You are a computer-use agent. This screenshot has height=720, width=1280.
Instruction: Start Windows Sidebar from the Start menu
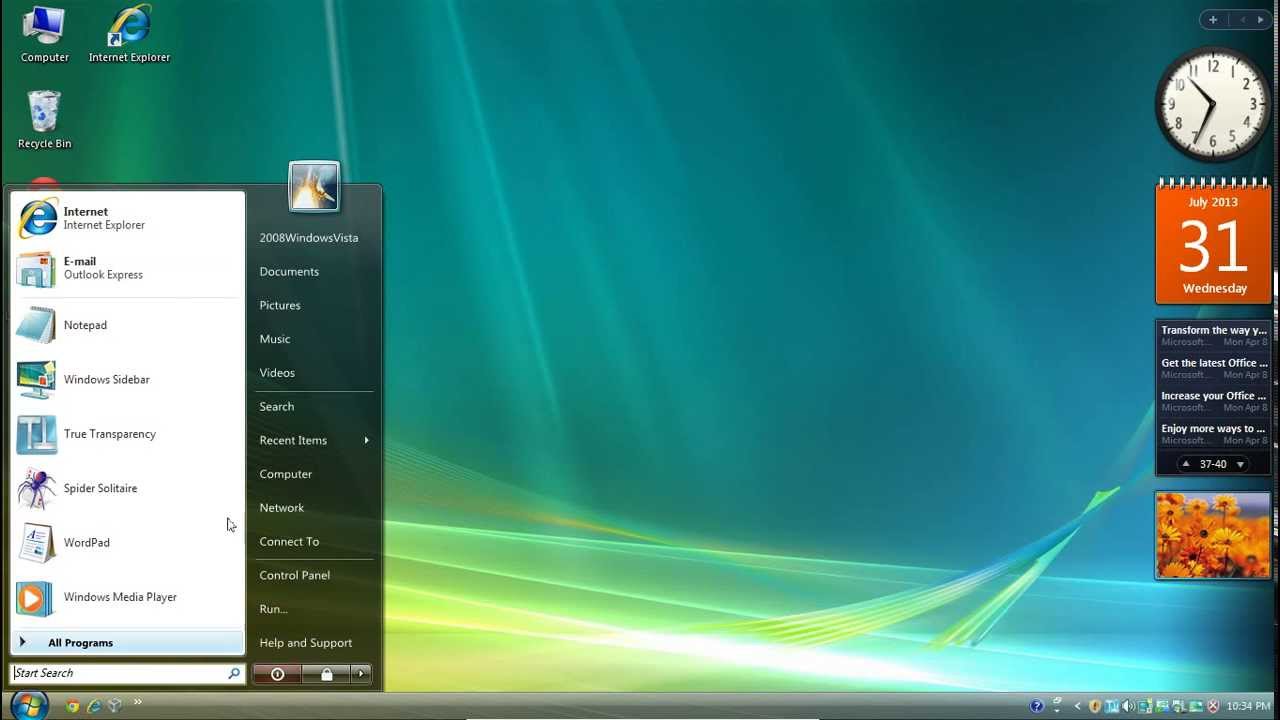tap(127, 380)
